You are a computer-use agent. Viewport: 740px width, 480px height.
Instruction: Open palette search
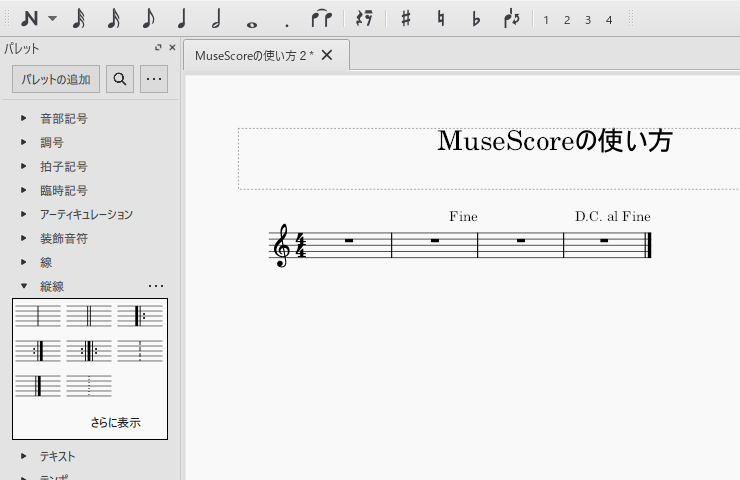pyautogui.click(x=120, y=79)
